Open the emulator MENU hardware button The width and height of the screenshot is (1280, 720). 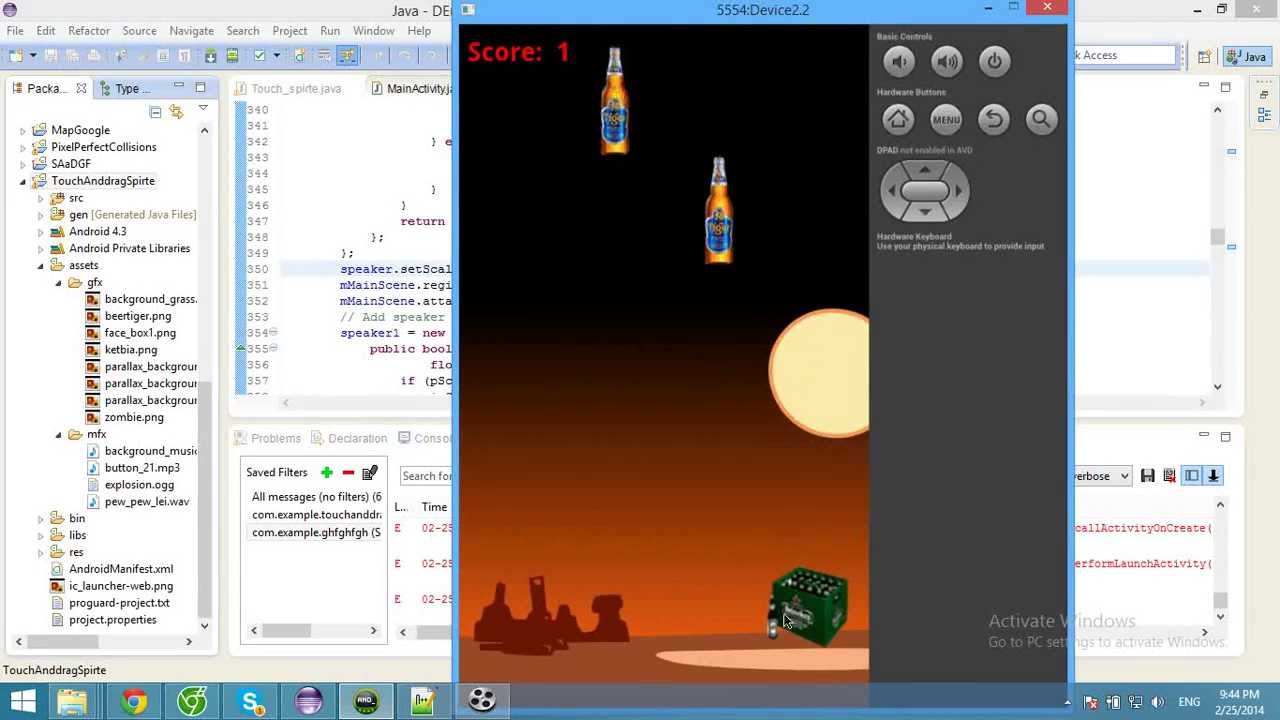pyautogui.click(x=946, y=120)
